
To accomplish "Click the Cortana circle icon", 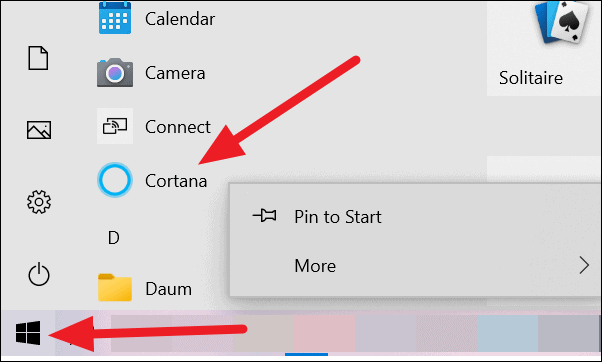I will tap(115, 180).
